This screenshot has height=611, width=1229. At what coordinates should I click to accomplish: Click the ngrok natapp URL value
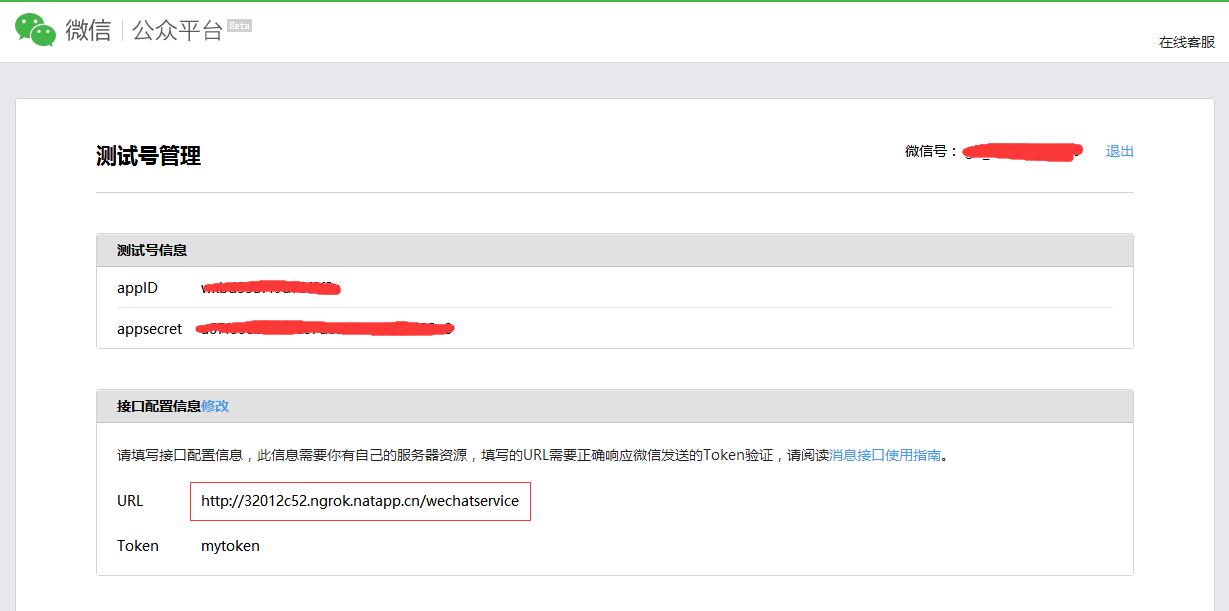(360, 501)
